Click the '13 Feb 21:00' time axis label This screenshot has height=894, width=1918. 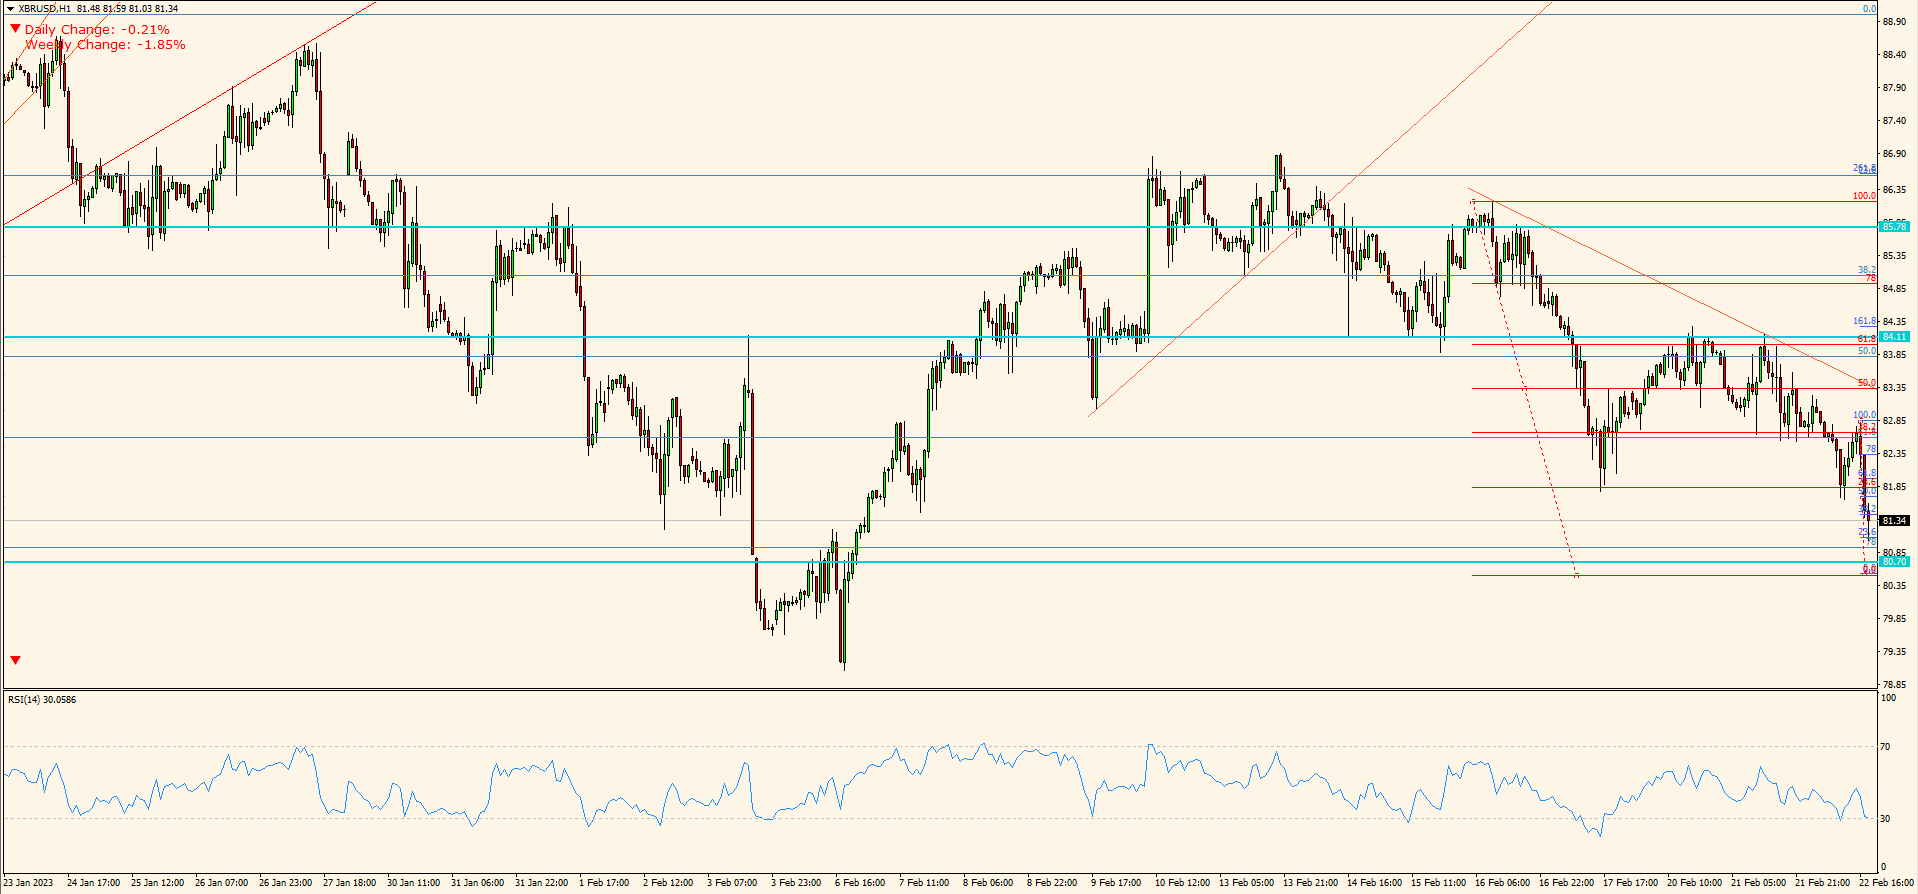coord(1309,883)
